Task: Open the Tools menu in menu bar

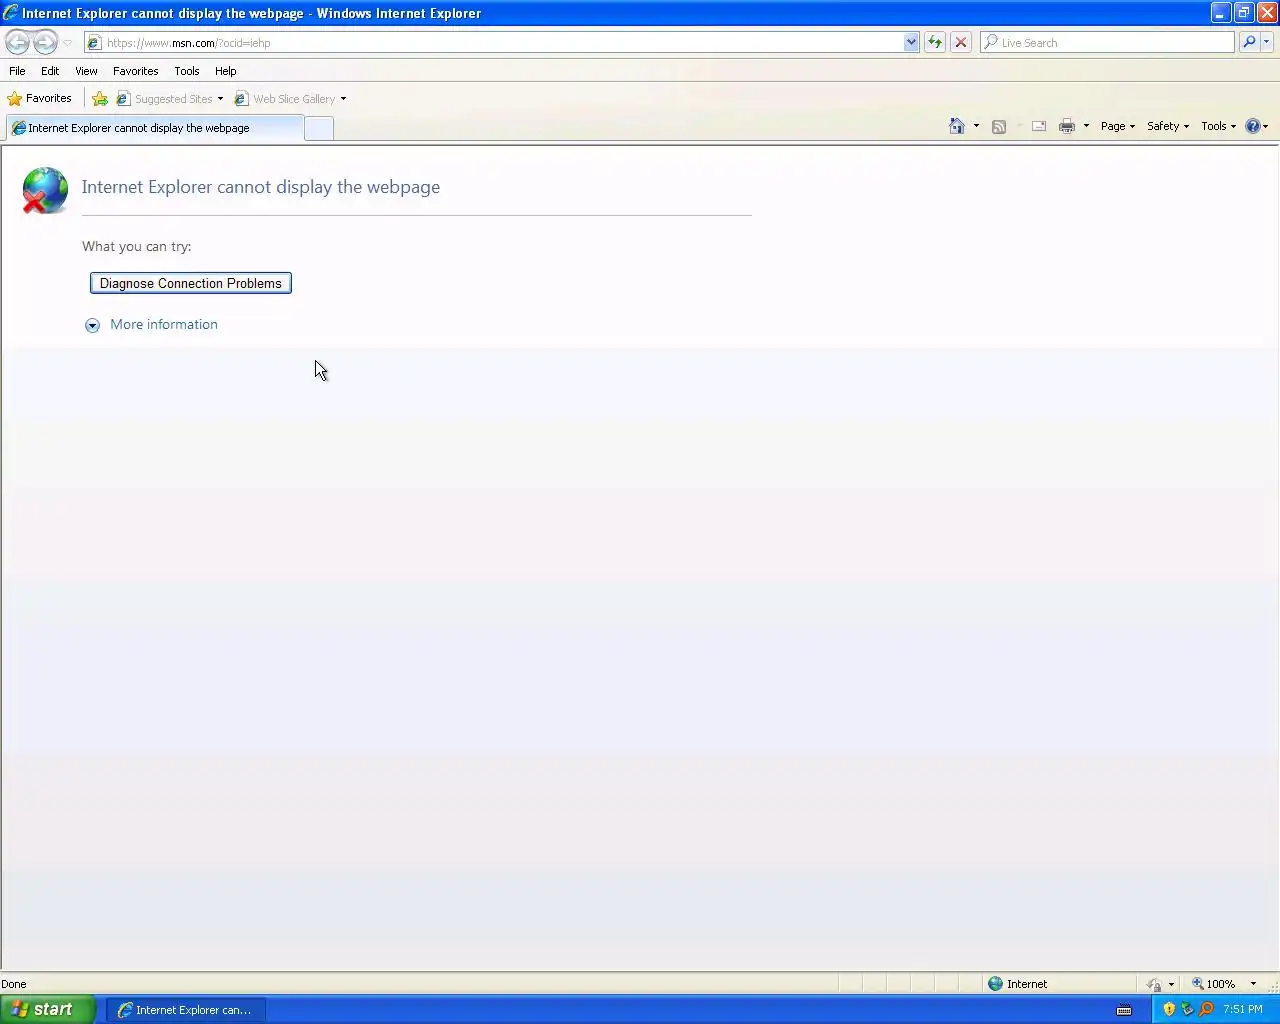Action: (186, 71)
